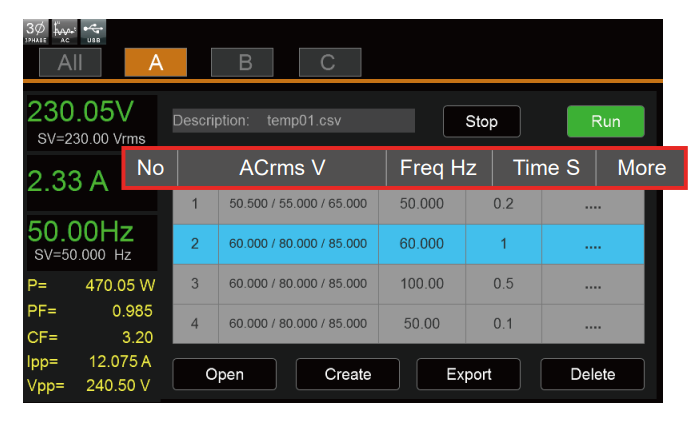
Task: Click the Open file button
Action: pos(224,374)
